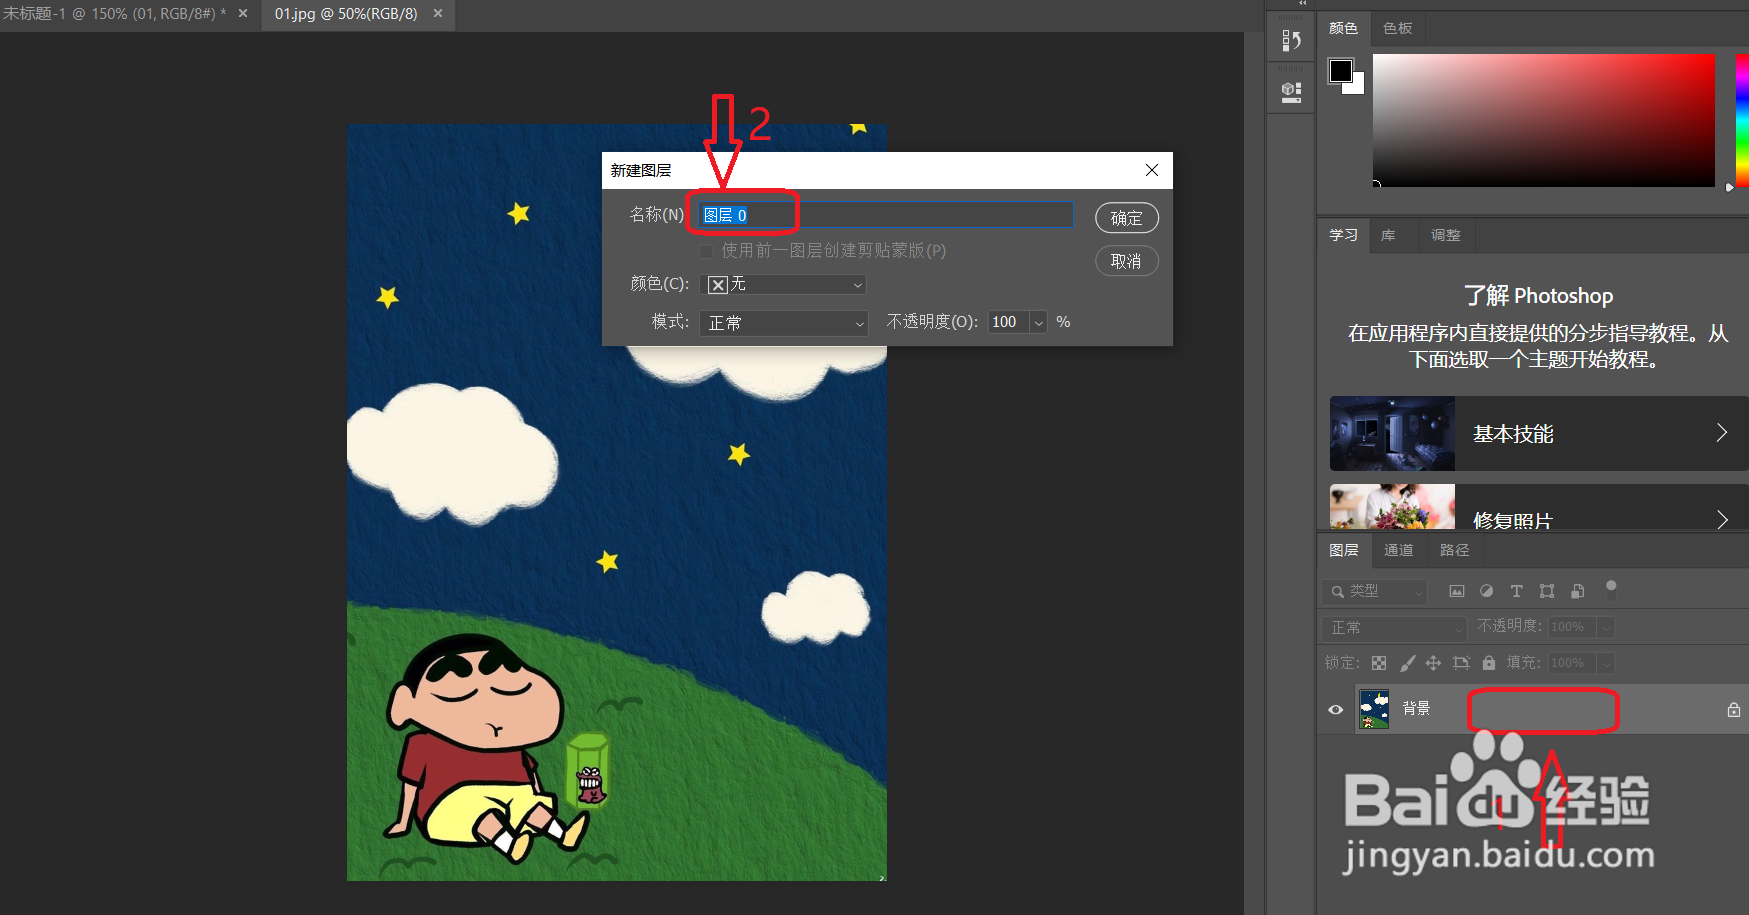Click the panel collapse double-arrow at top
1749x915 pixels.
(x=1303, y=4)
